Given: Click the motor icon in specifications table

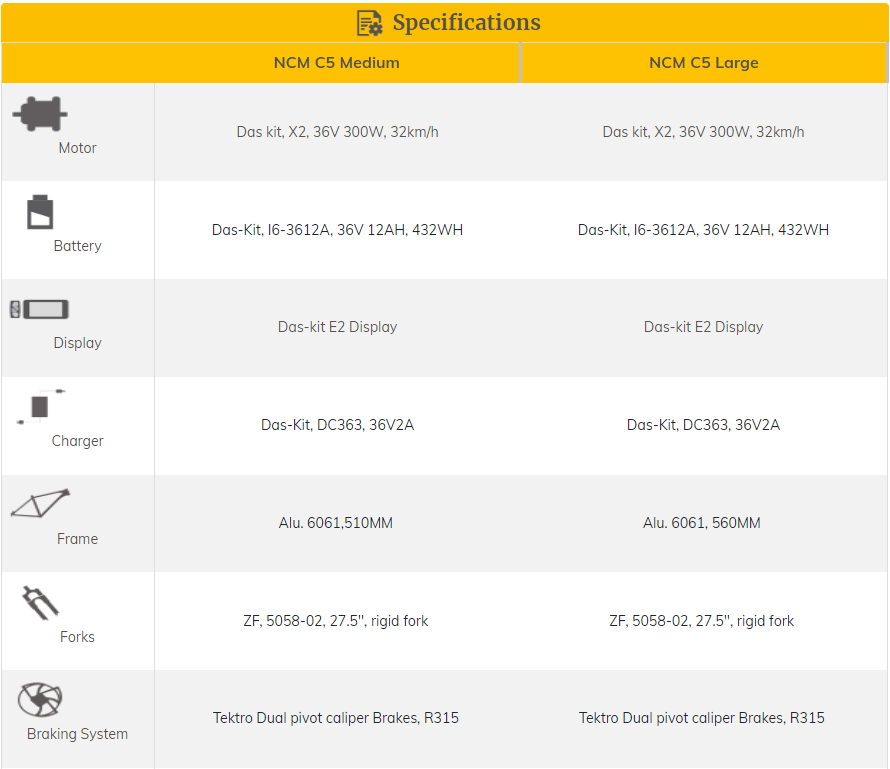Looking at the screenshot, I should [x=40, y=113].
